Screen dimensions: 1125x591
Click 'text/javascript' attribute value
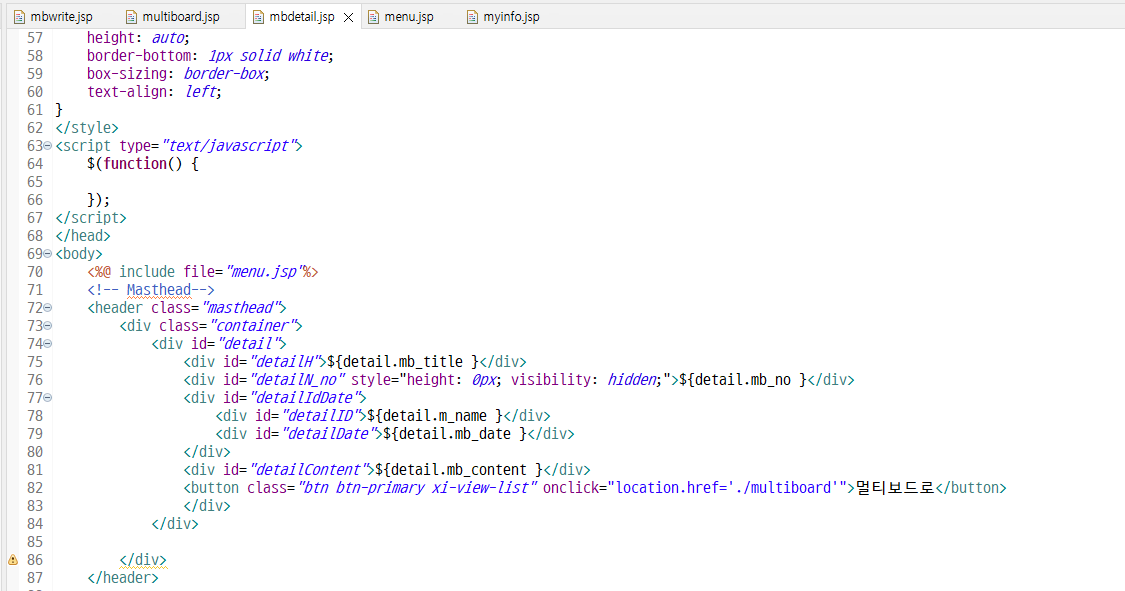coord(229,146)
